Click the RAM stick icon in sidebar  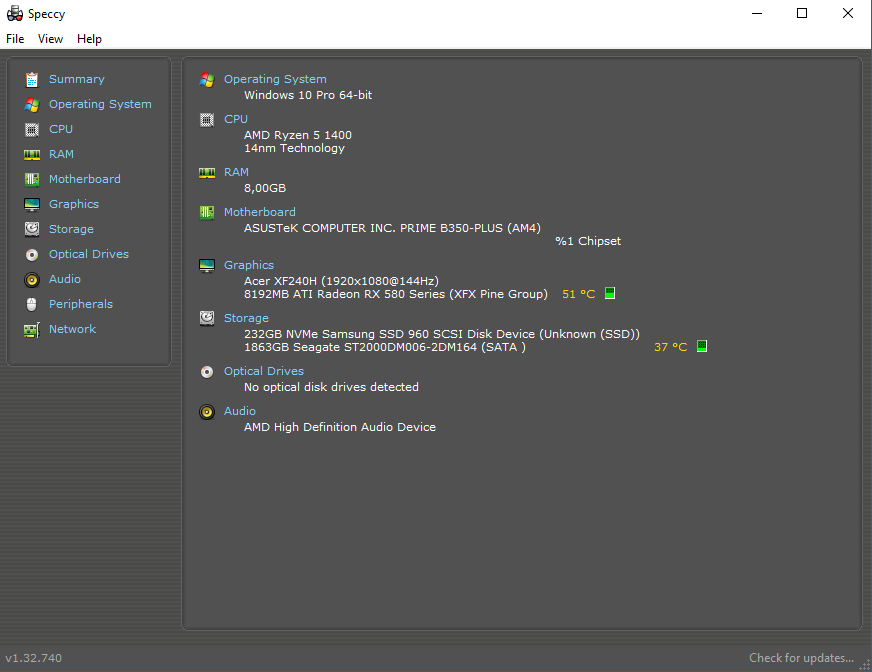(32, 155)
